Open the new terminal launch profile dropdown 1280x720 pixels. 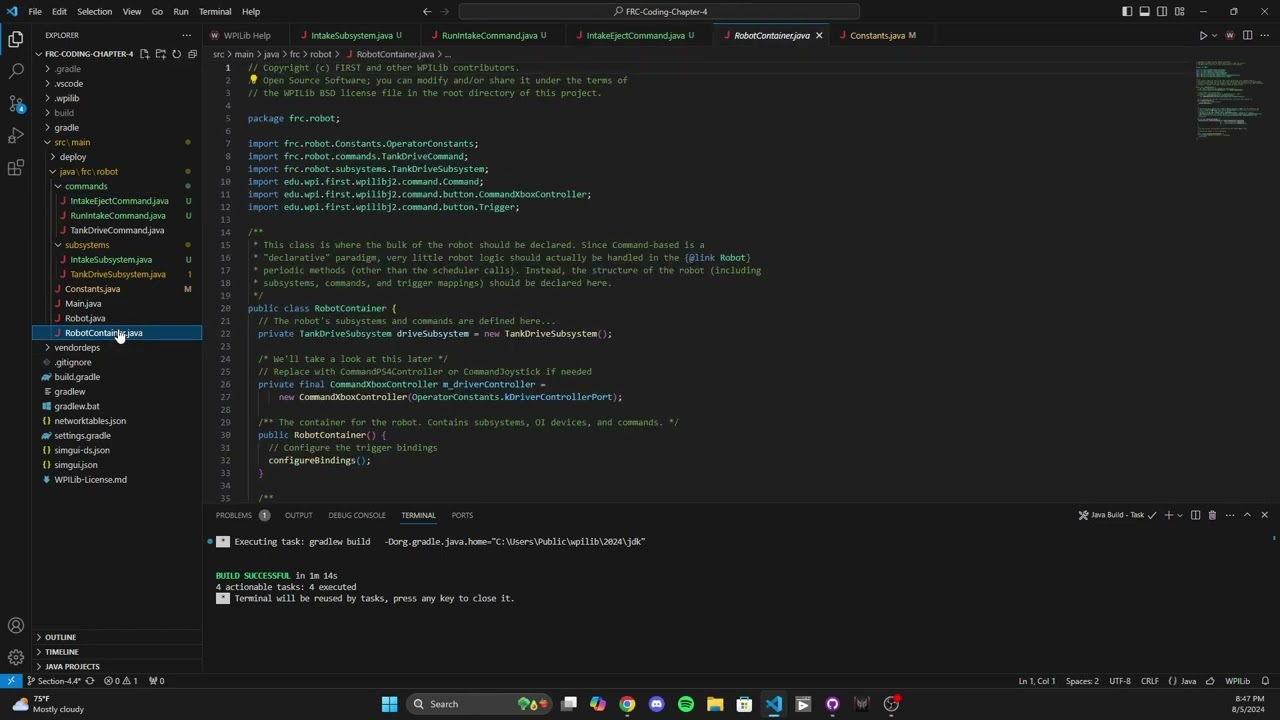pyautogui.click(x=1180, y=515)
